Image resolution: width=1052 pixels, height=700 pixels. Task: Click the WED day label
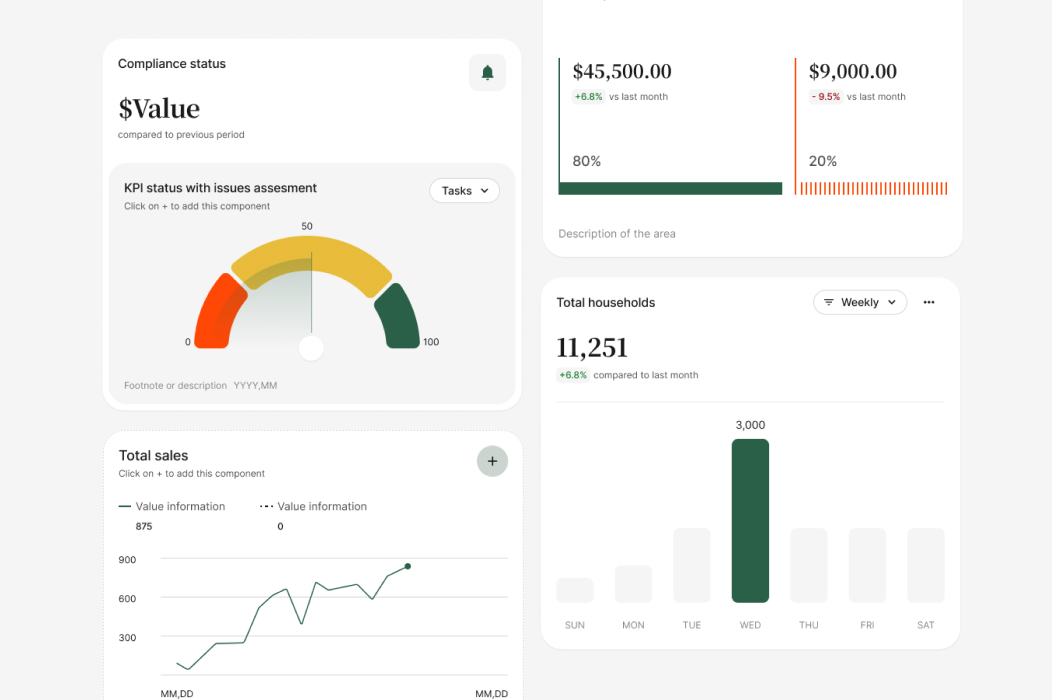(x=750, y=625)
